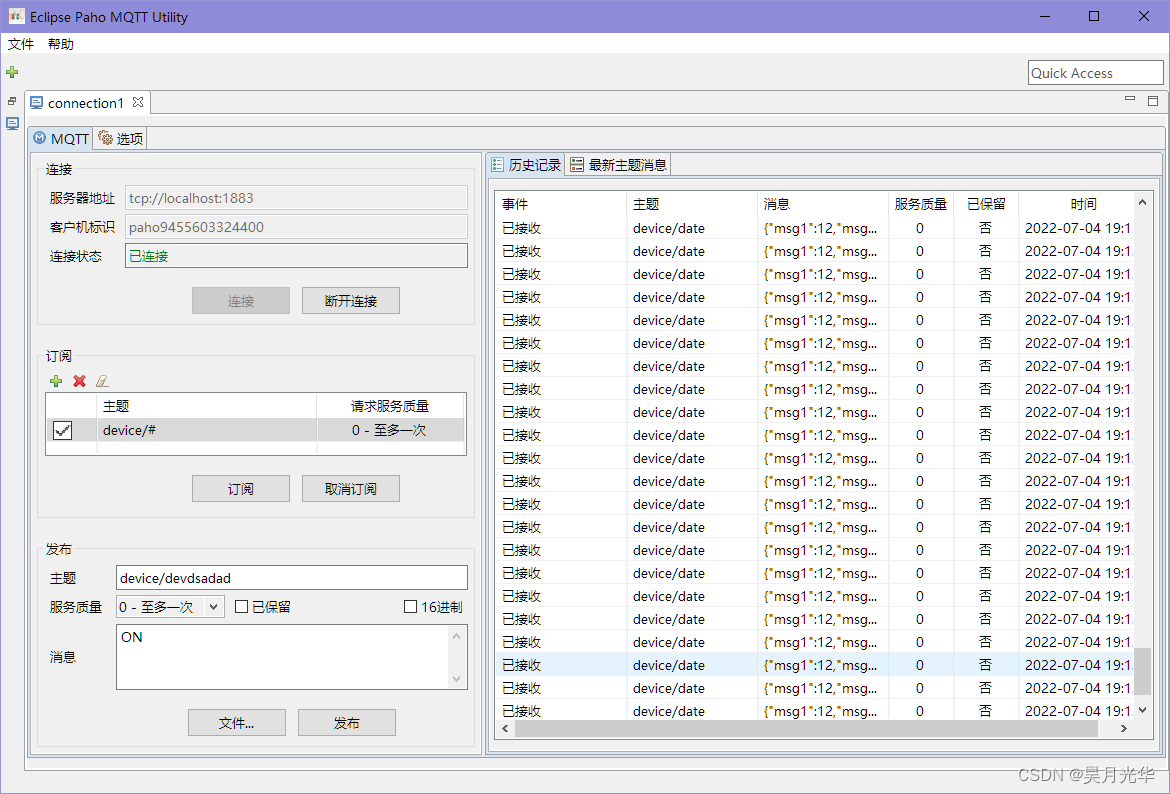Click the message box scroll up arrow
Viewport: 1170px width, 794px height.
click(x=457, y=636)
